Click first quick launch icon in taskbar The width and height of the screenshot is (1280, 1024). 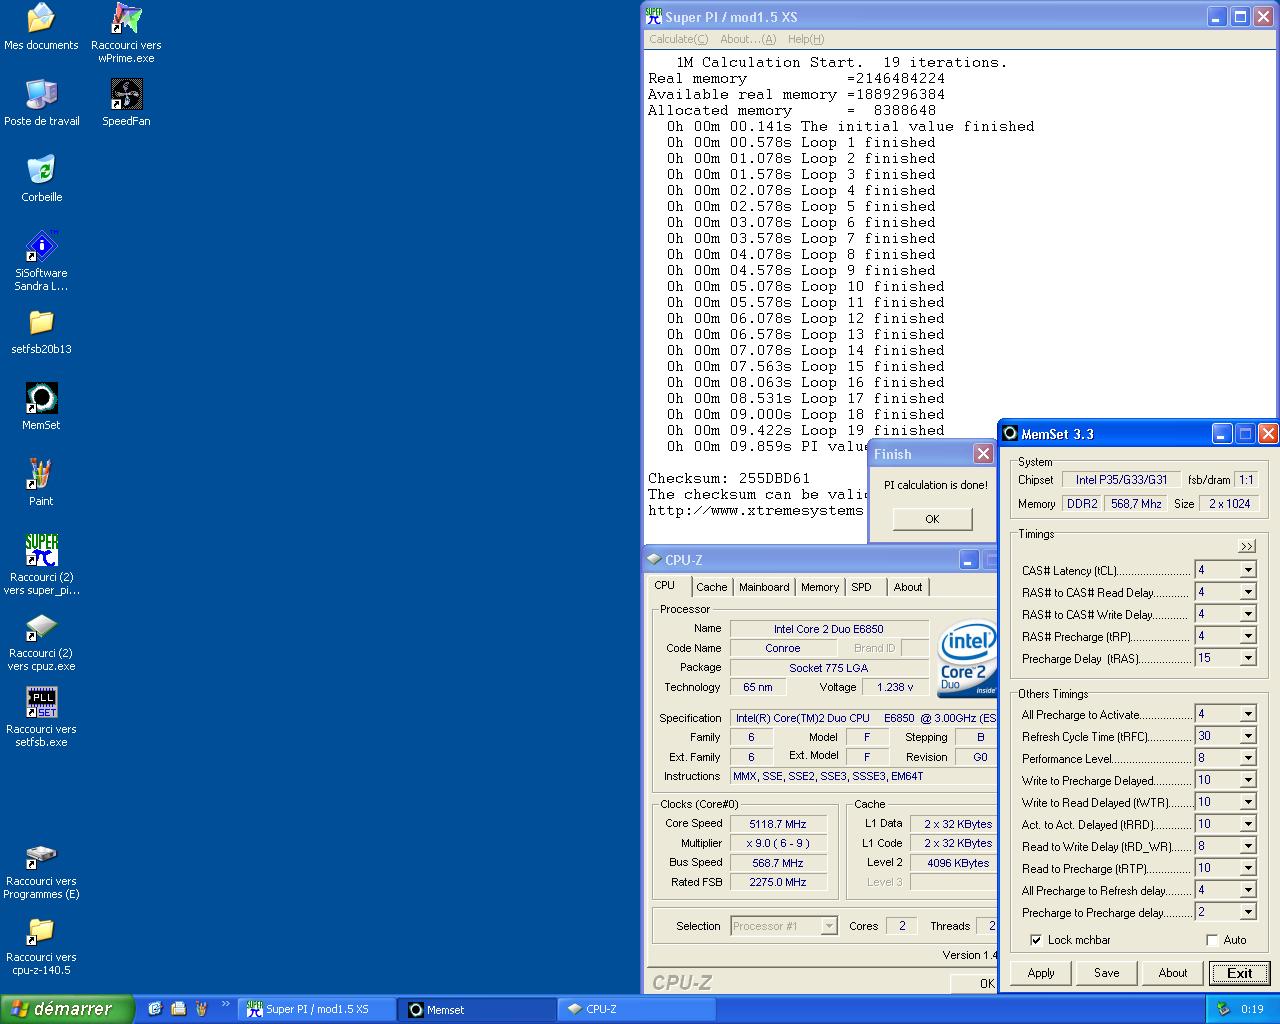pos(155,1009)
